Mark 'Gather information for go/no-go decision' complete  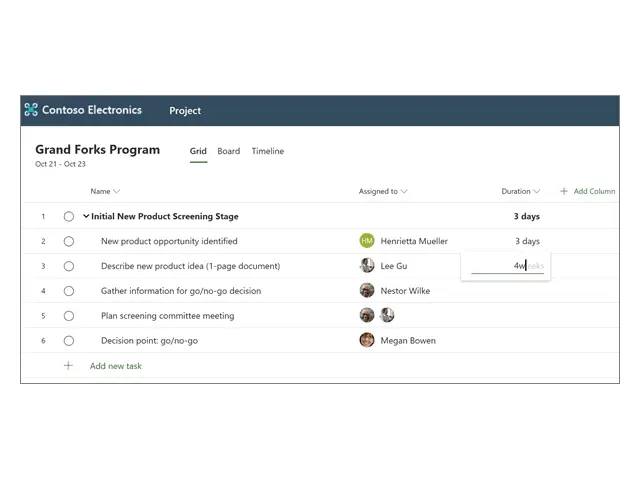coord(69,291)
